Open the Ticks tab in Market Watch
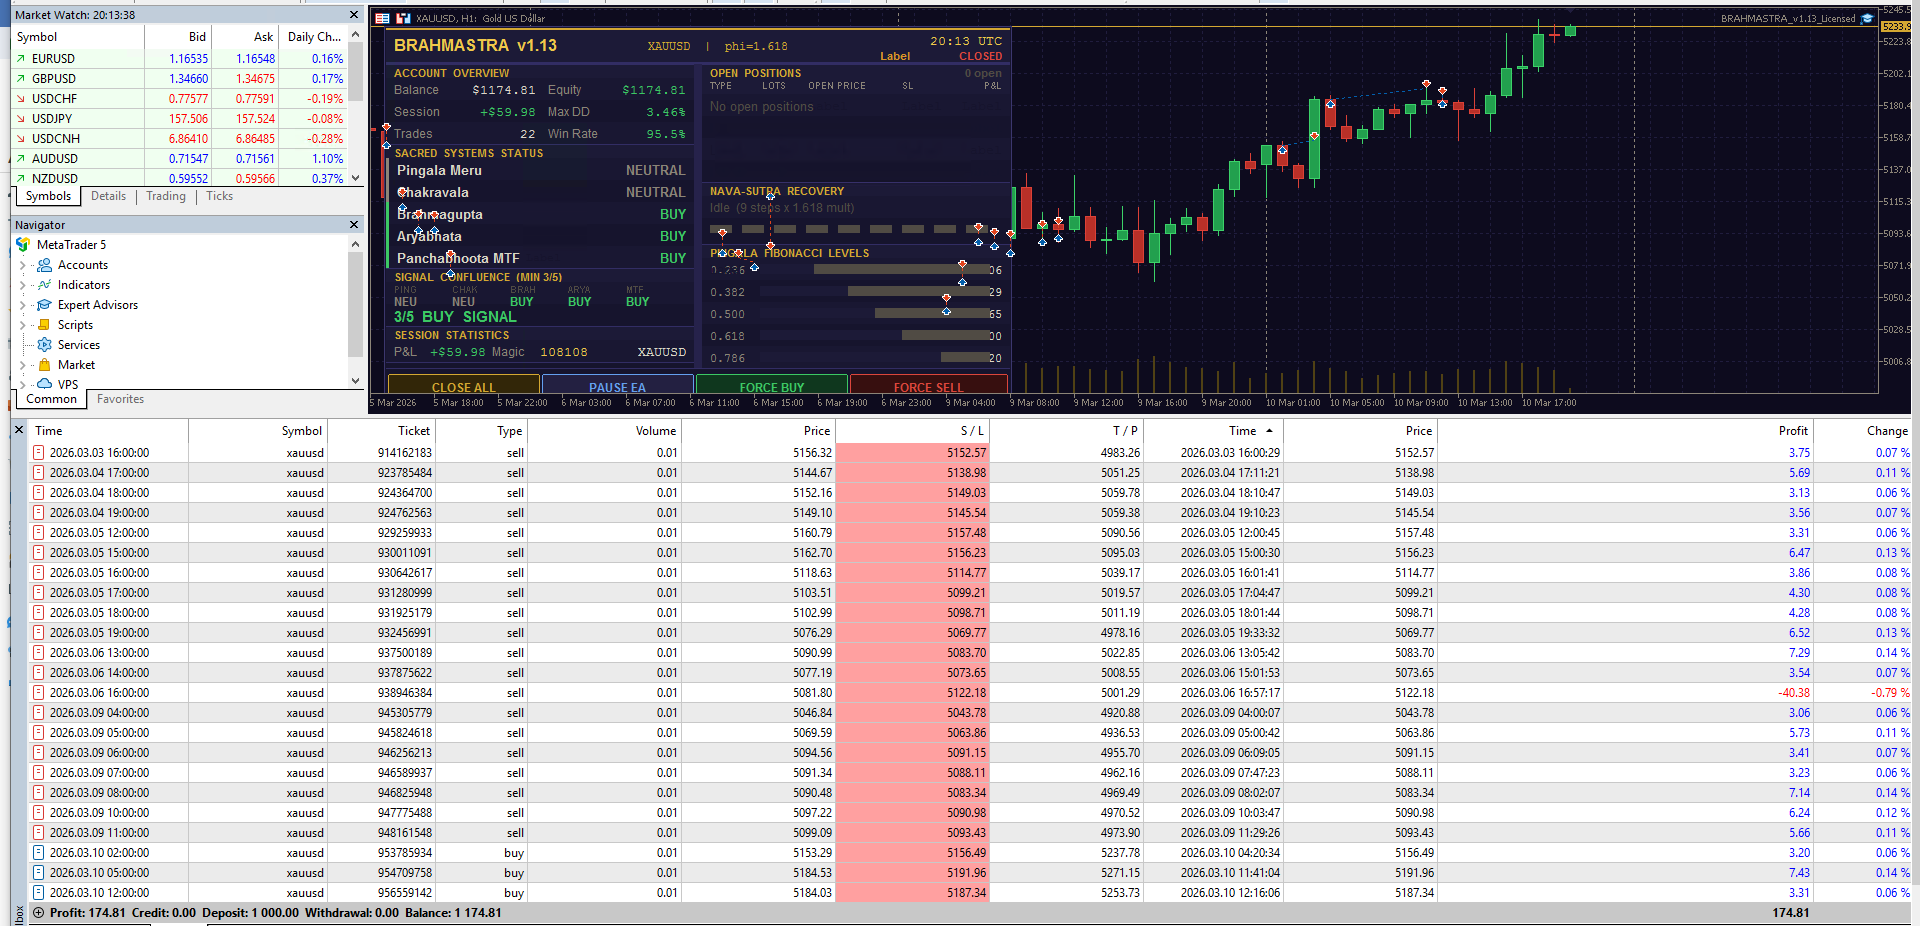Image resolution: width=1920 pixels, height=926 pixels. click(220, 196)
